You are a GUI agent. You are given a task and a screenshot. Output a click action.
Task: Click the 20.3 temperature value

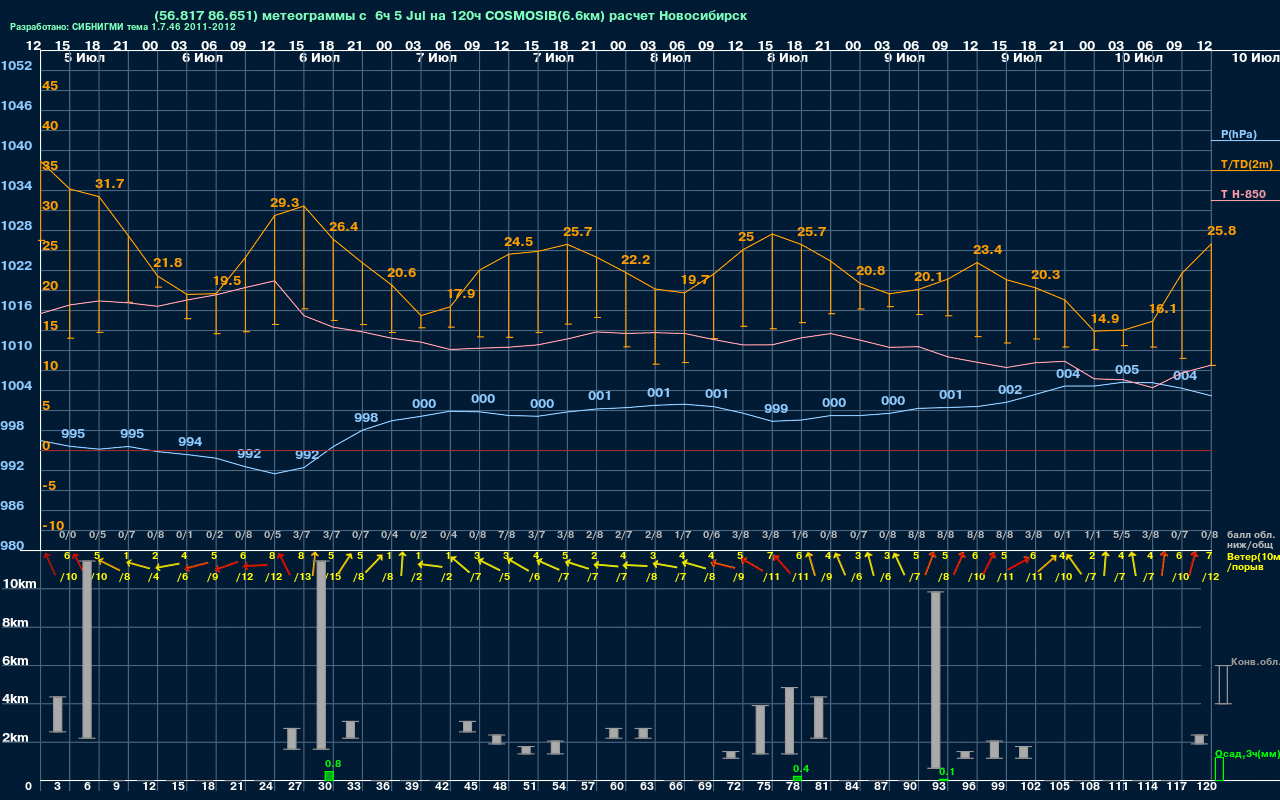(x=1046, y=275)
